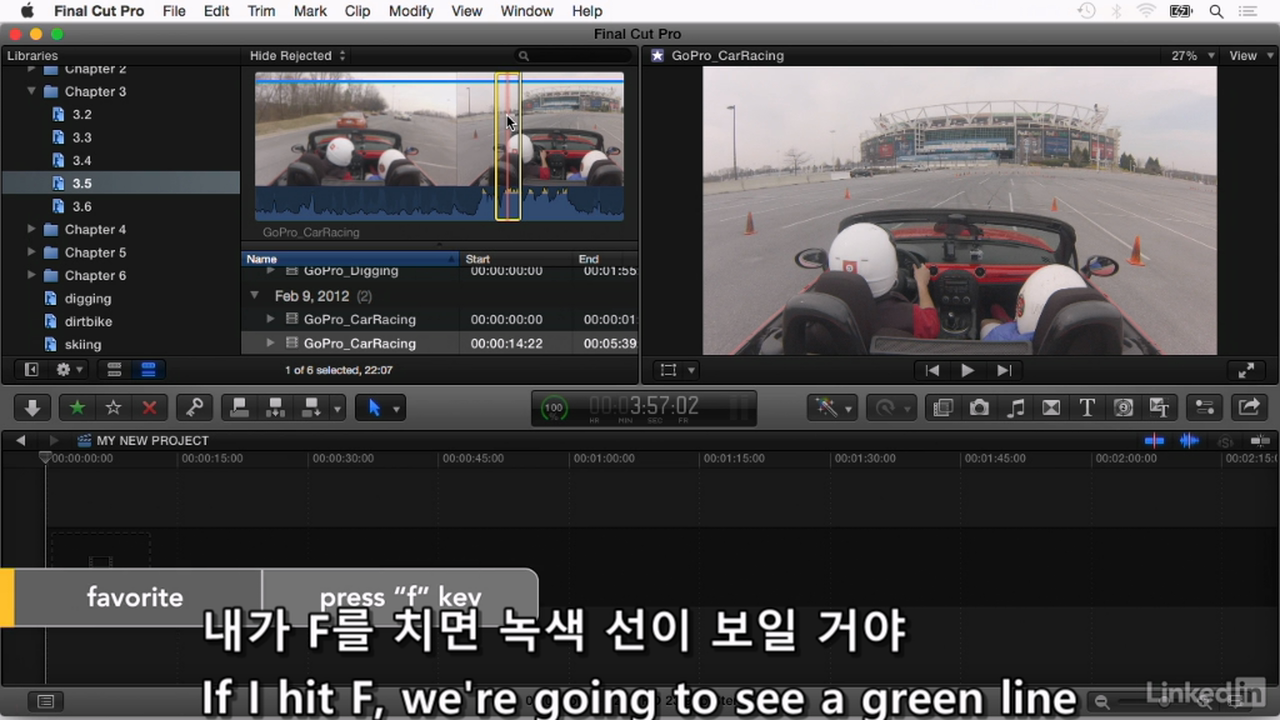This screenshot has height=720, width=1280.
Task: Open the viewer View options menu
Action: coord(1249,56)
